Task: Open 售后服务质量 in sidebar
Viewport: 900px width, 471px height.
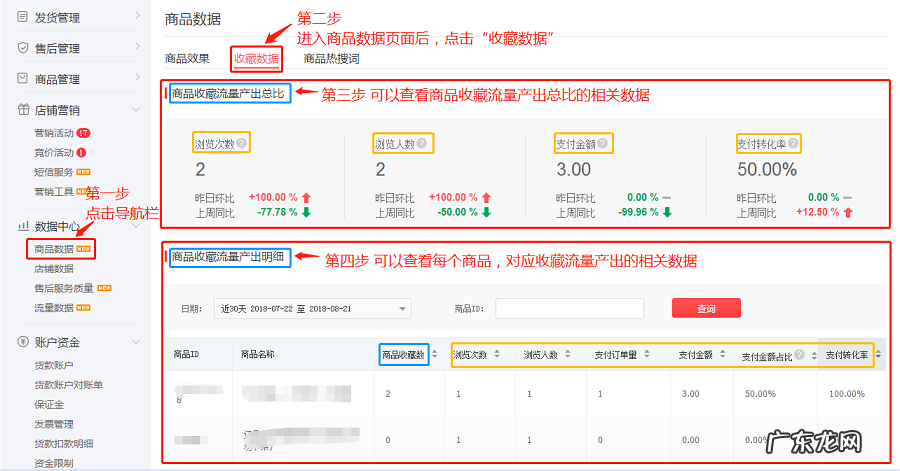Action: [x=64, y=288]
